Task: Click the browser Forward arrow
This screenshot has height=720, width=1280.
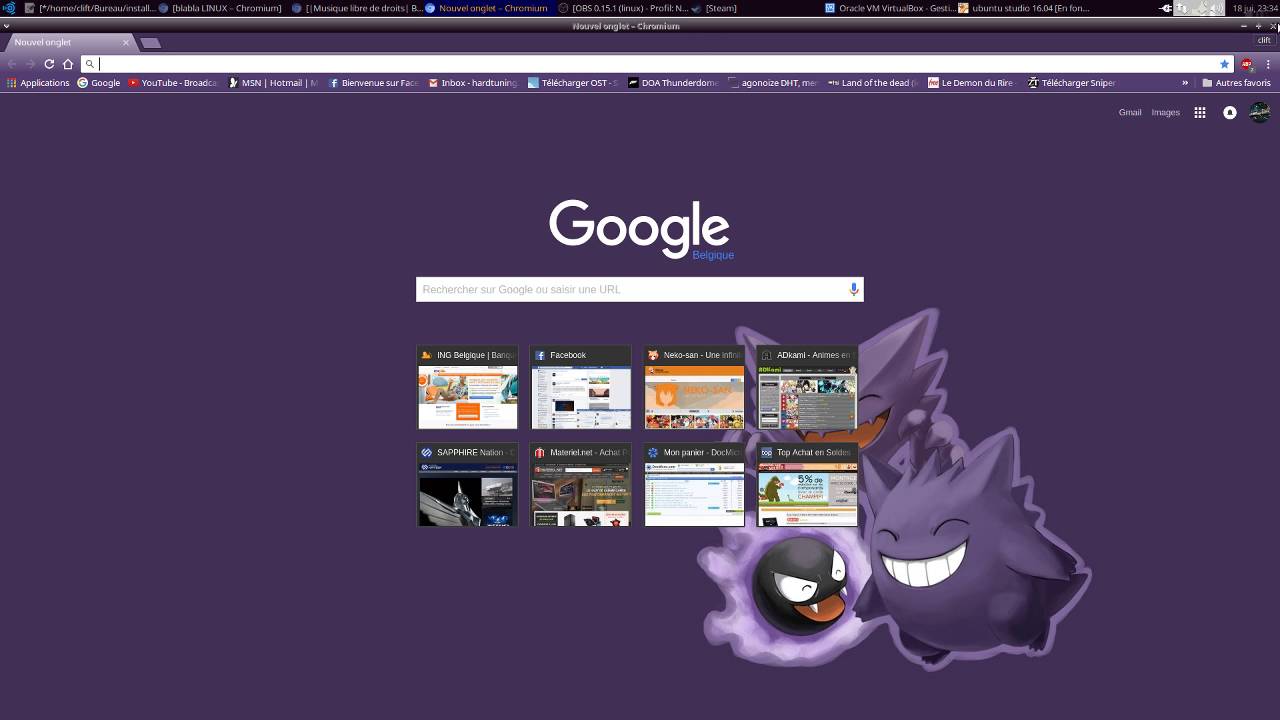Action: coord(30,64)
